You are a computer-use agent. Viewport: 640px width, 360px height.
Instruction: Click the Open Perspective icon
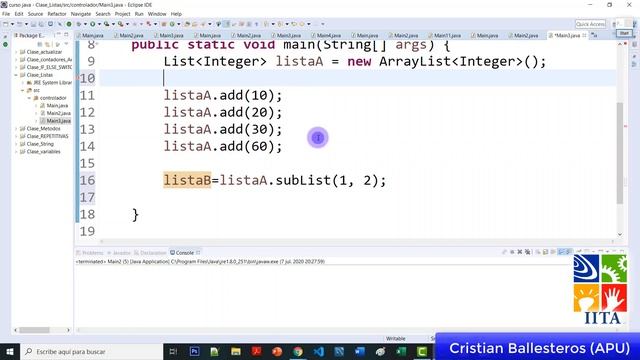pyautogui.click(x=615, y=24)
